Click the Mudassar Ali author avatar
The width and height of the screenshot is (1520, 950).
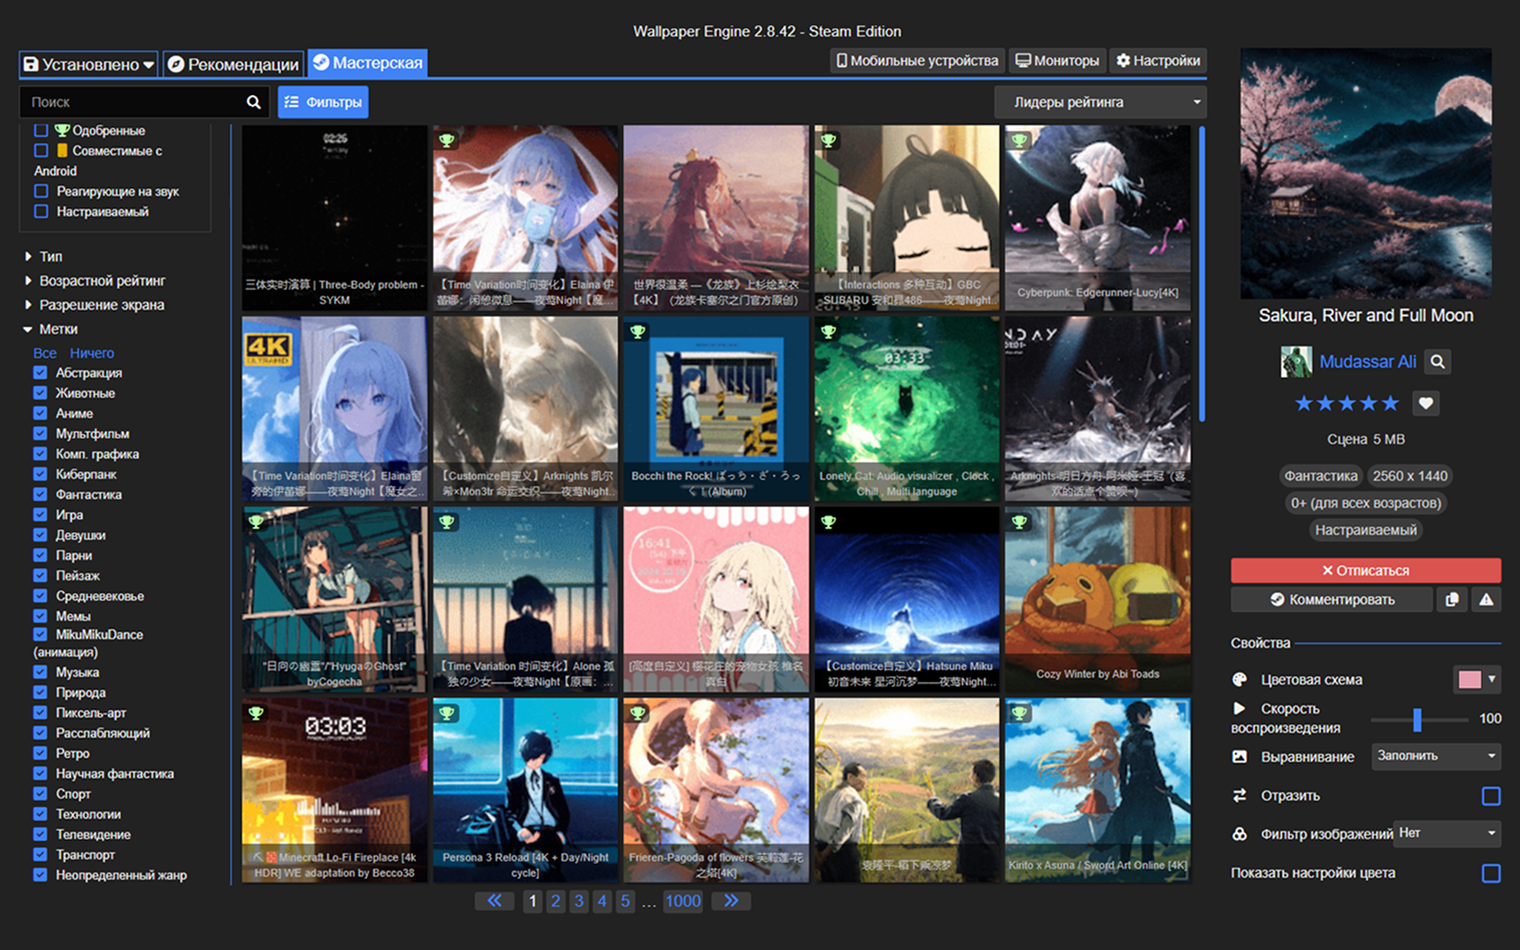[x=1296, y=362]
